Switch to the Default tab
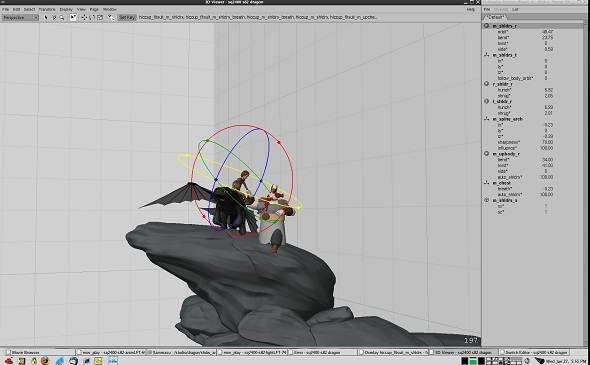This screenshot has width=590, height=365. (x=495, y=17)
